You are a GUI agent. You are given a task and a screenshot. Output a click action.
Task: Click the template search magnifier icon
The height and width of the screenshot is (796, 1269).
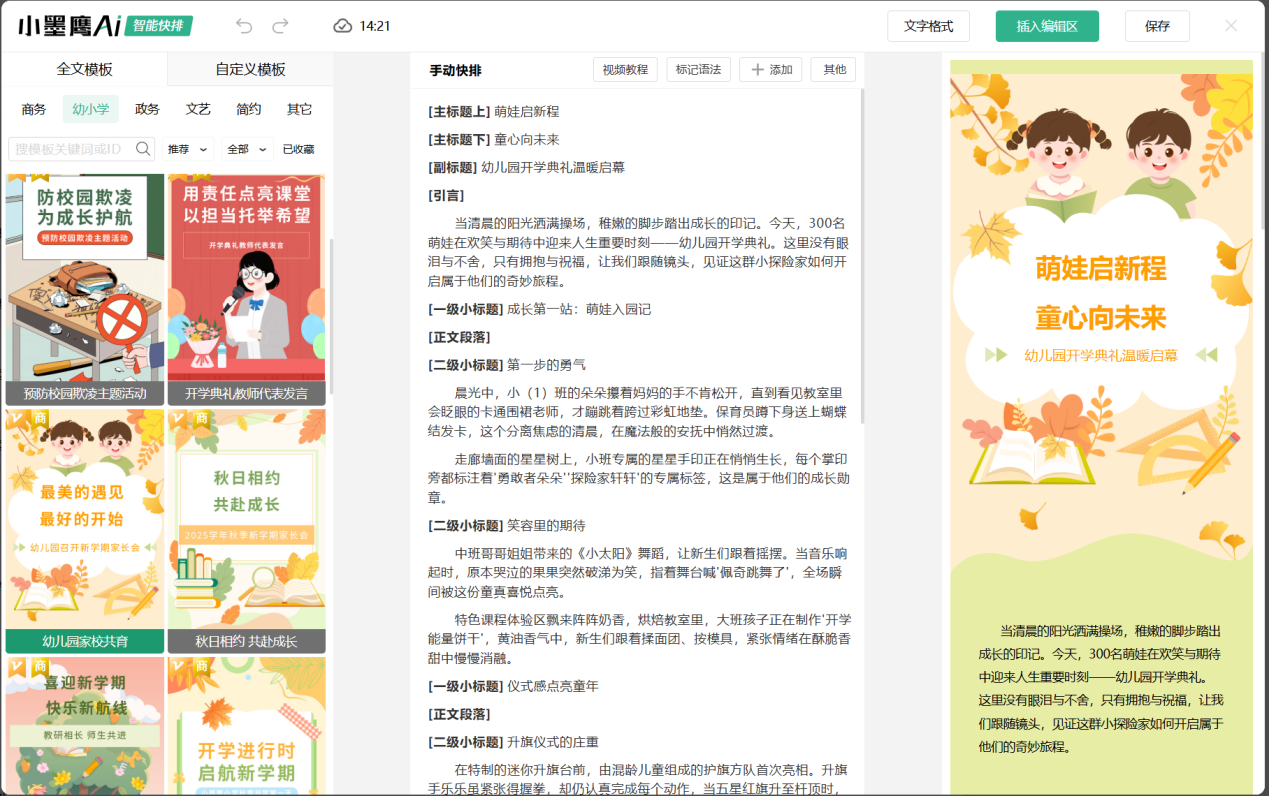point(144,149)
